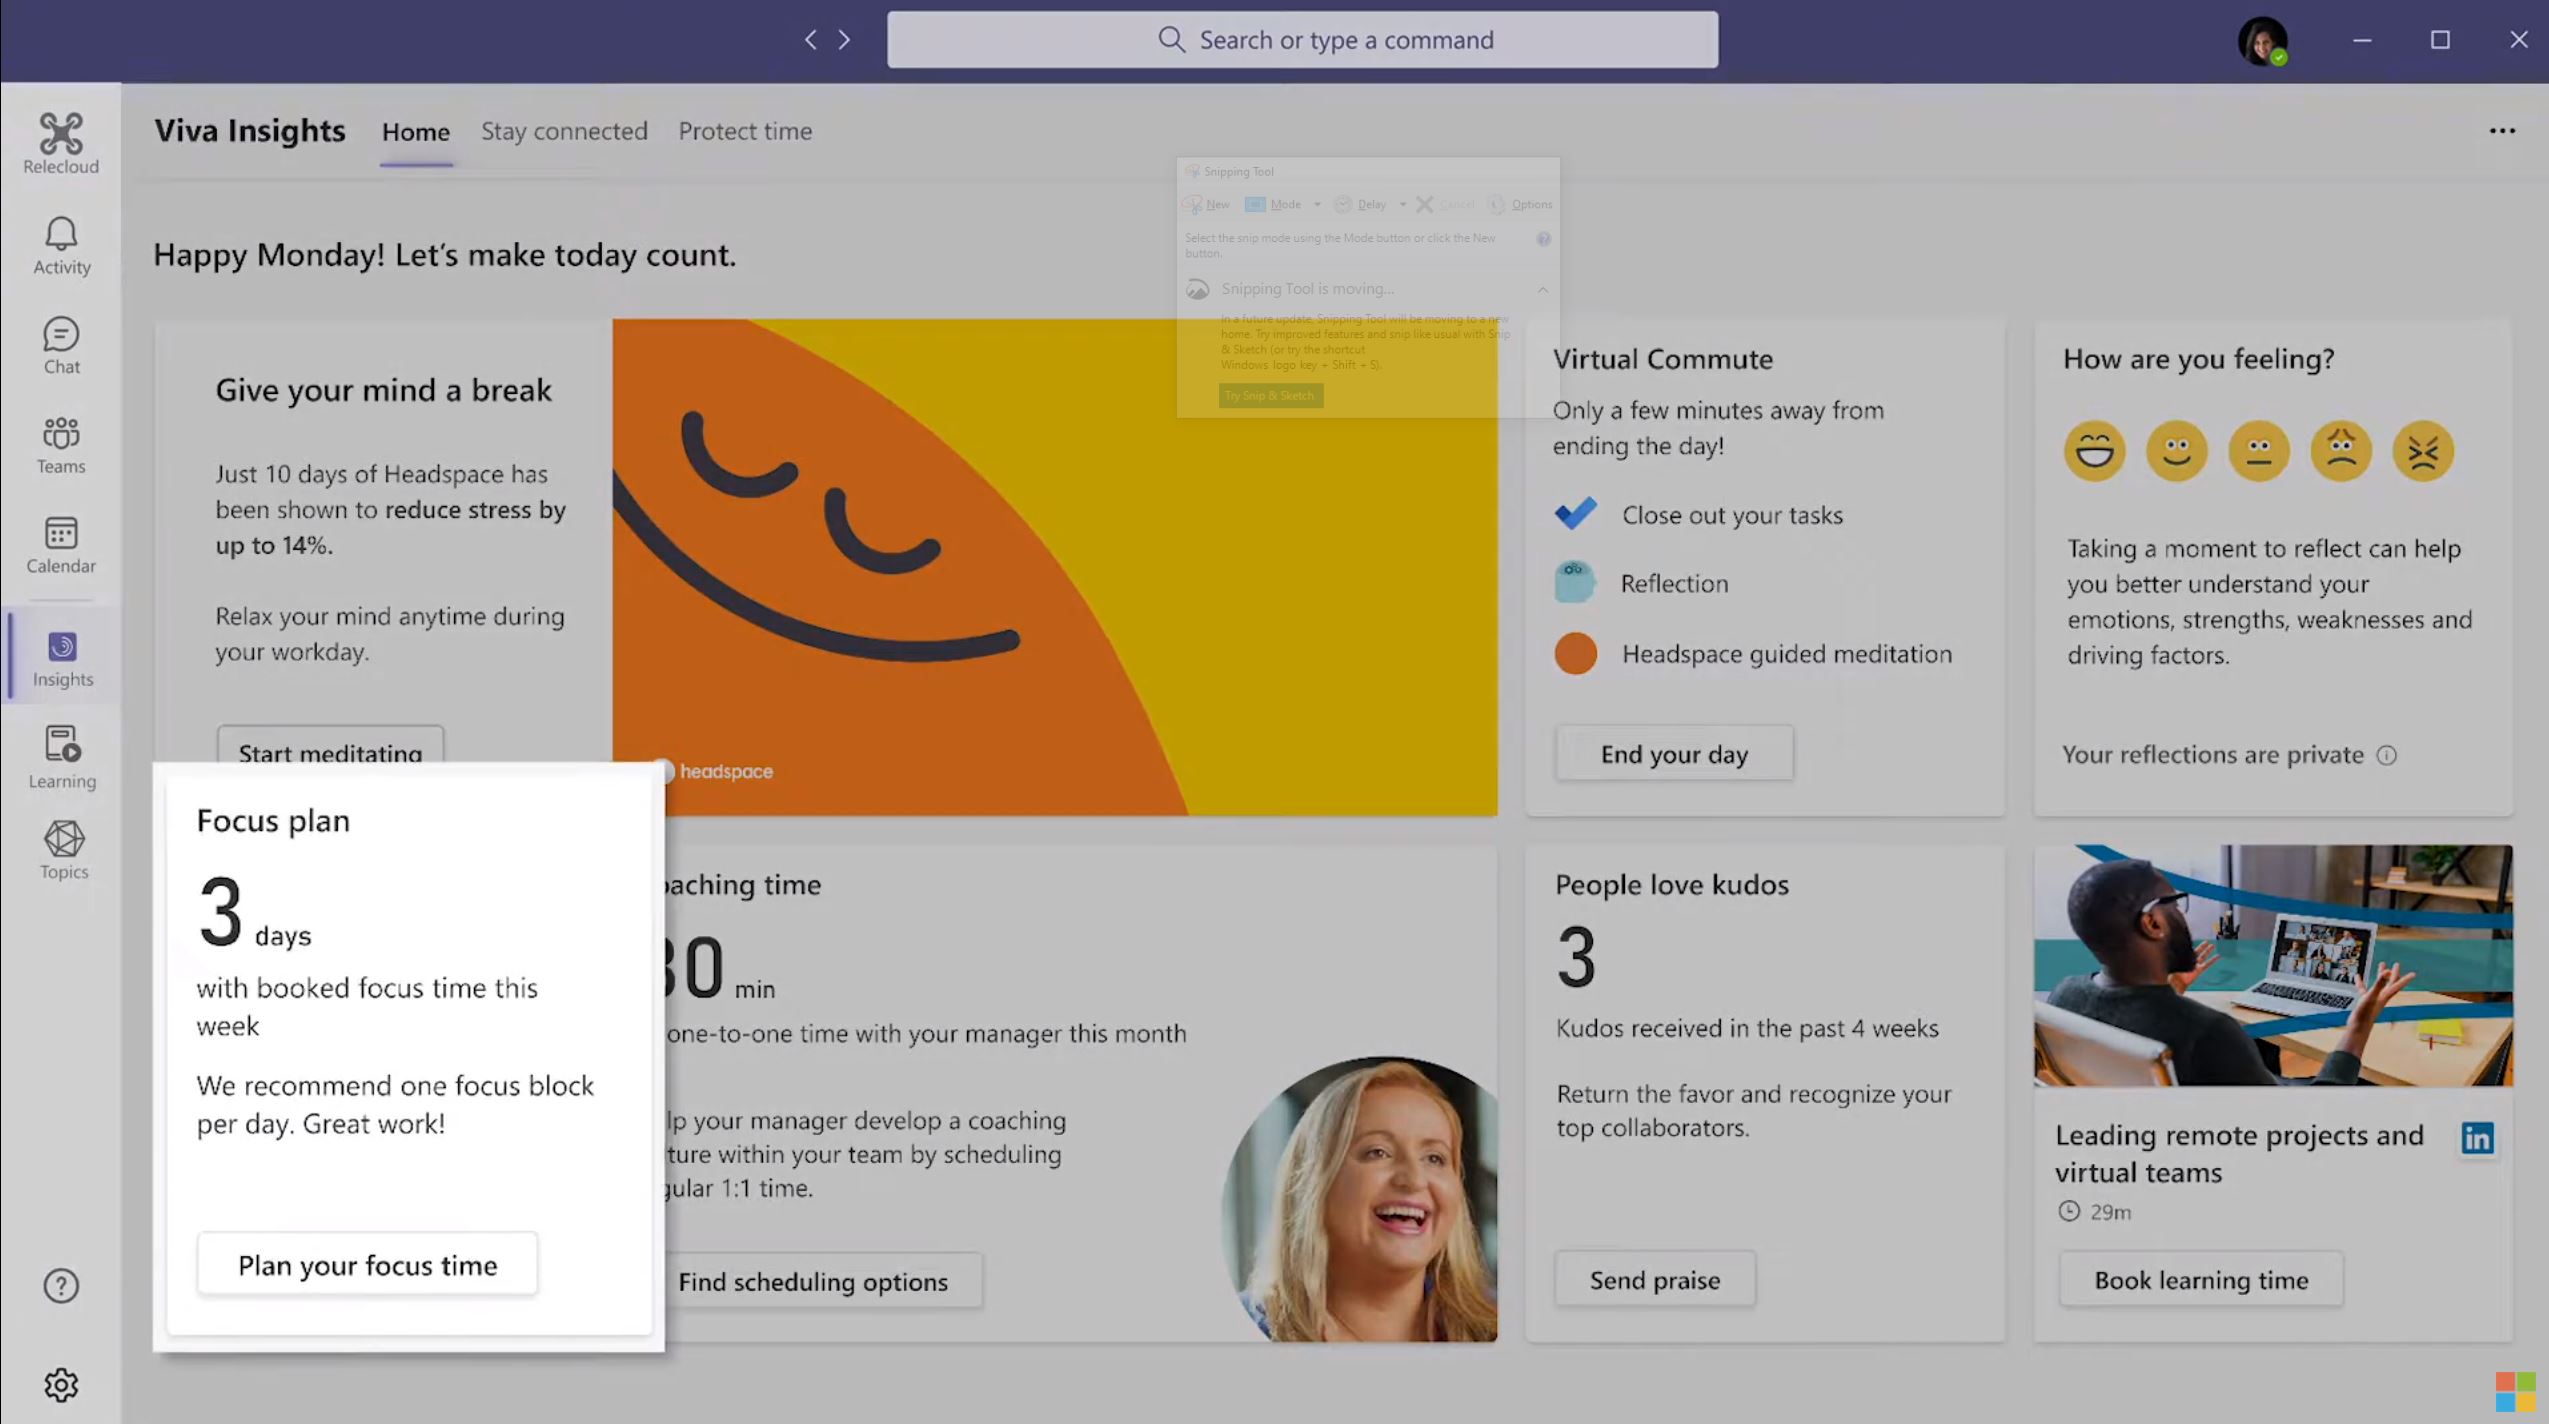Click the How are you feeling heading
2549x1424 pixels.
tap(2198, 359)
